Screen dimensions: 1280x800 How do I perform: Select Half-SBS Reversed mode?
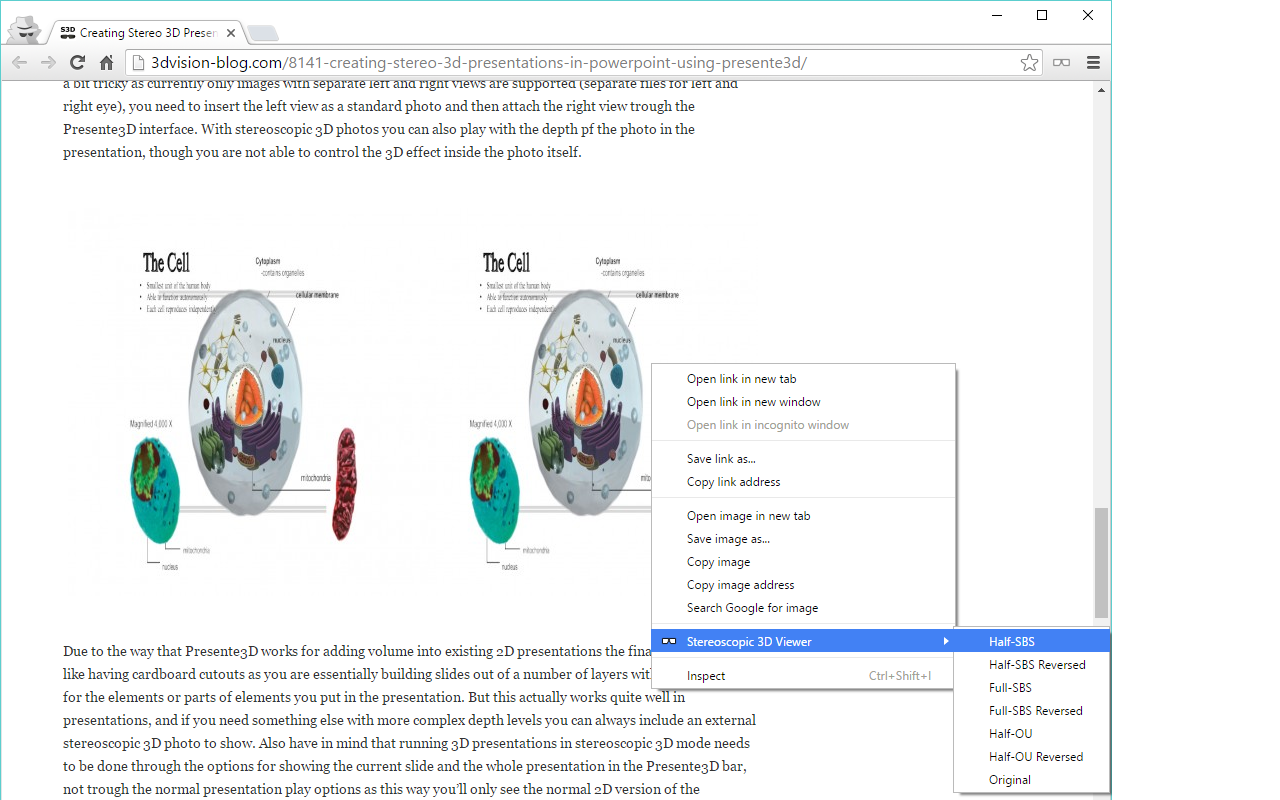[1032, 665]
